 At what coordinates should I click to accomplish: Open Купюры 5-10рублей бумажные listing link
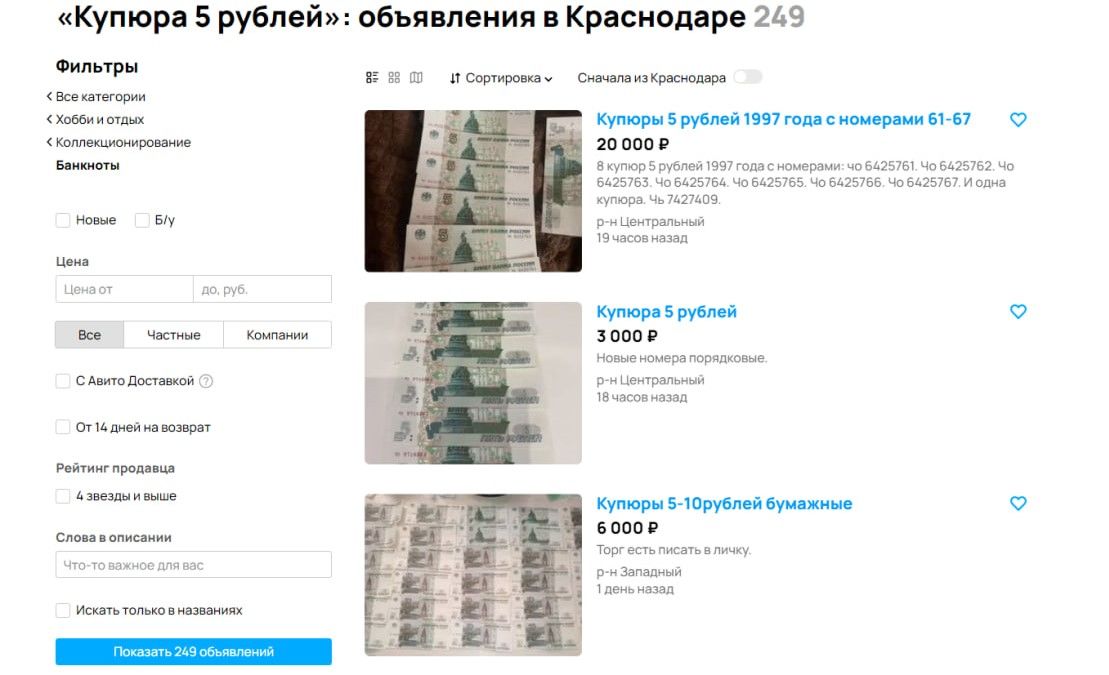click(x=724, y=504)
